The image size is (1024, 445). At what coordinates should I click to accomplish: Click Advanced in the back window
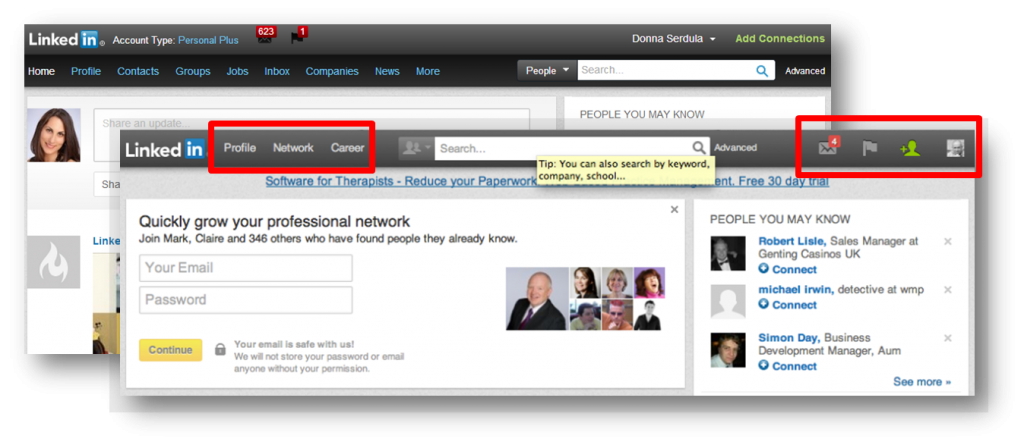[805, 71]
